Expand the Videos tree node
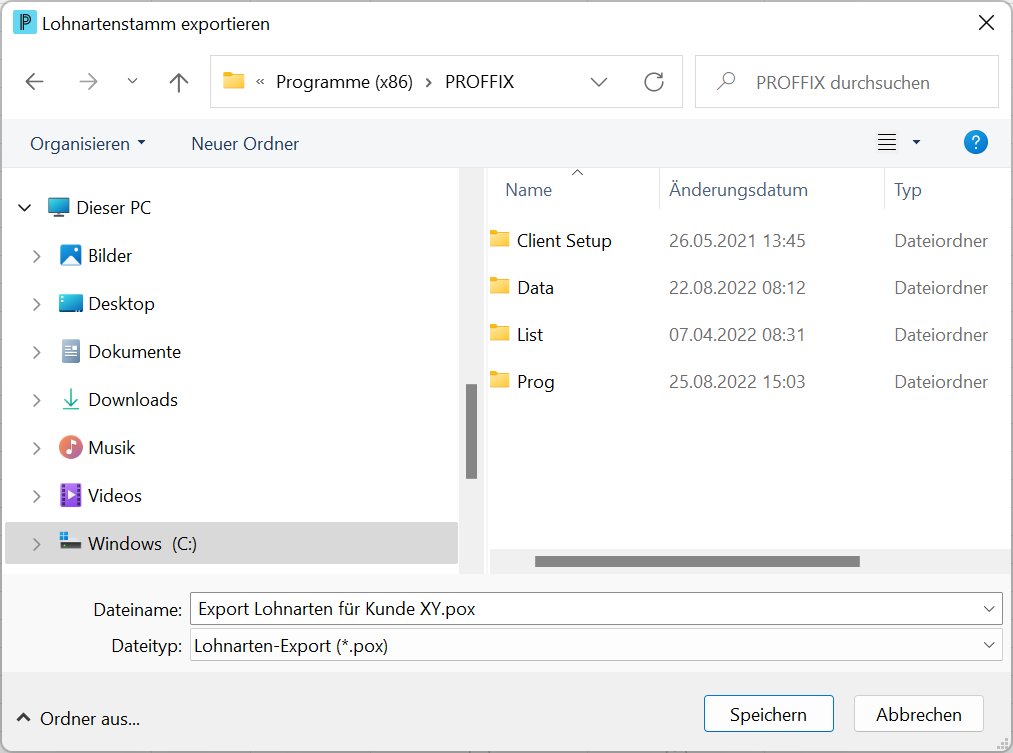1013x753 pixels. pyautogui.click(x=37, y=497)
